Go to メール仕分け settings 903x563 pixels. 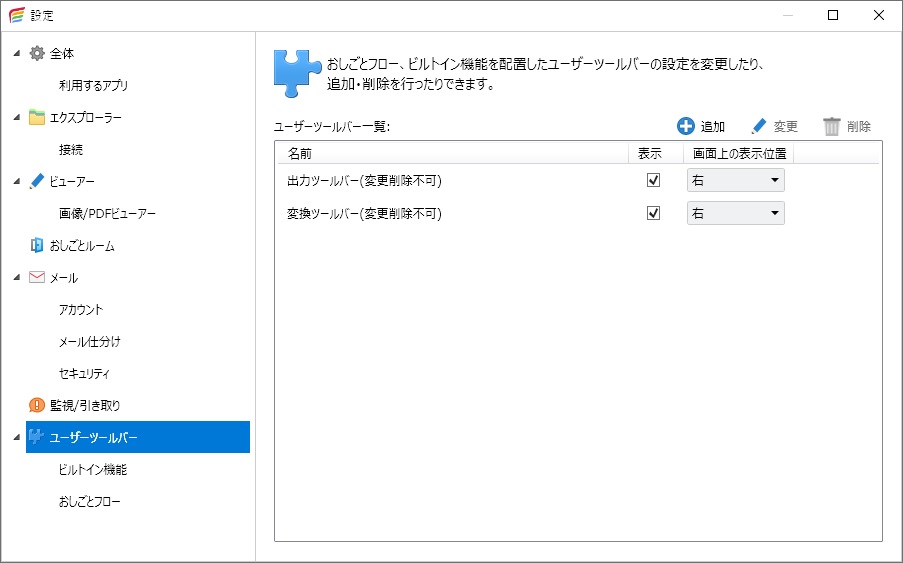(90, 341)
